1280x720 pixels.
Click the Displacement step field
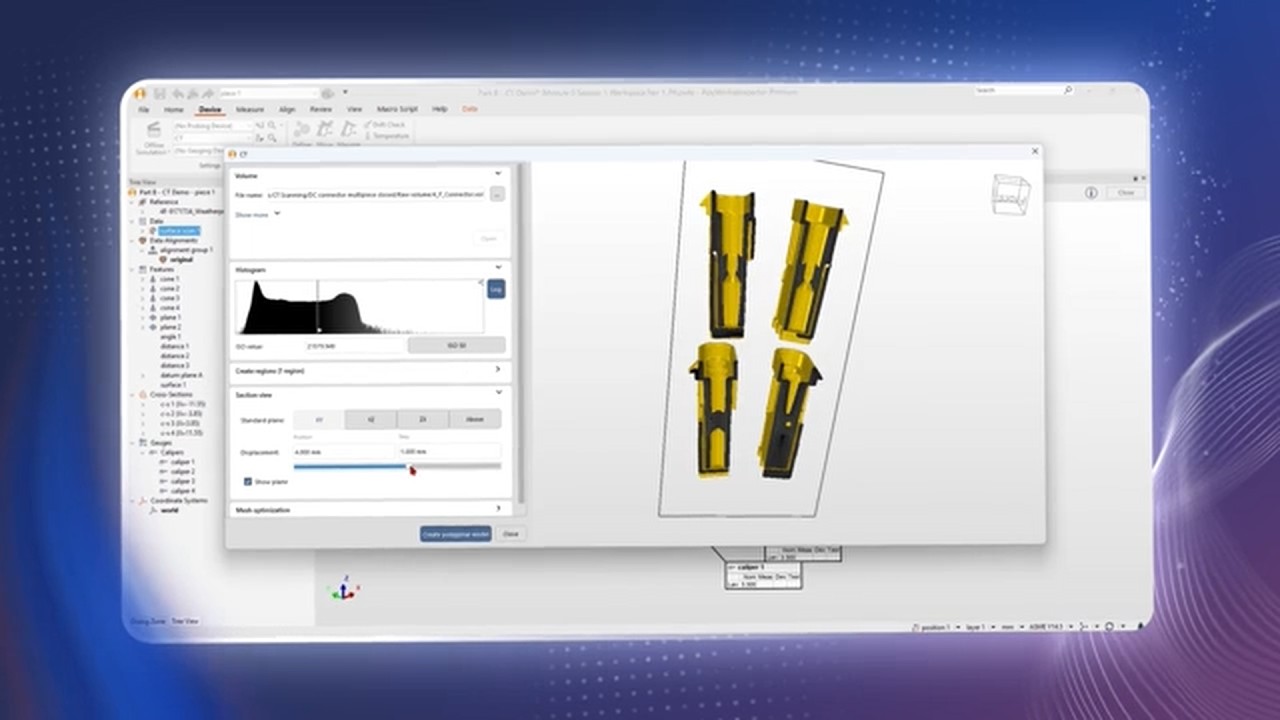(449, 452)
